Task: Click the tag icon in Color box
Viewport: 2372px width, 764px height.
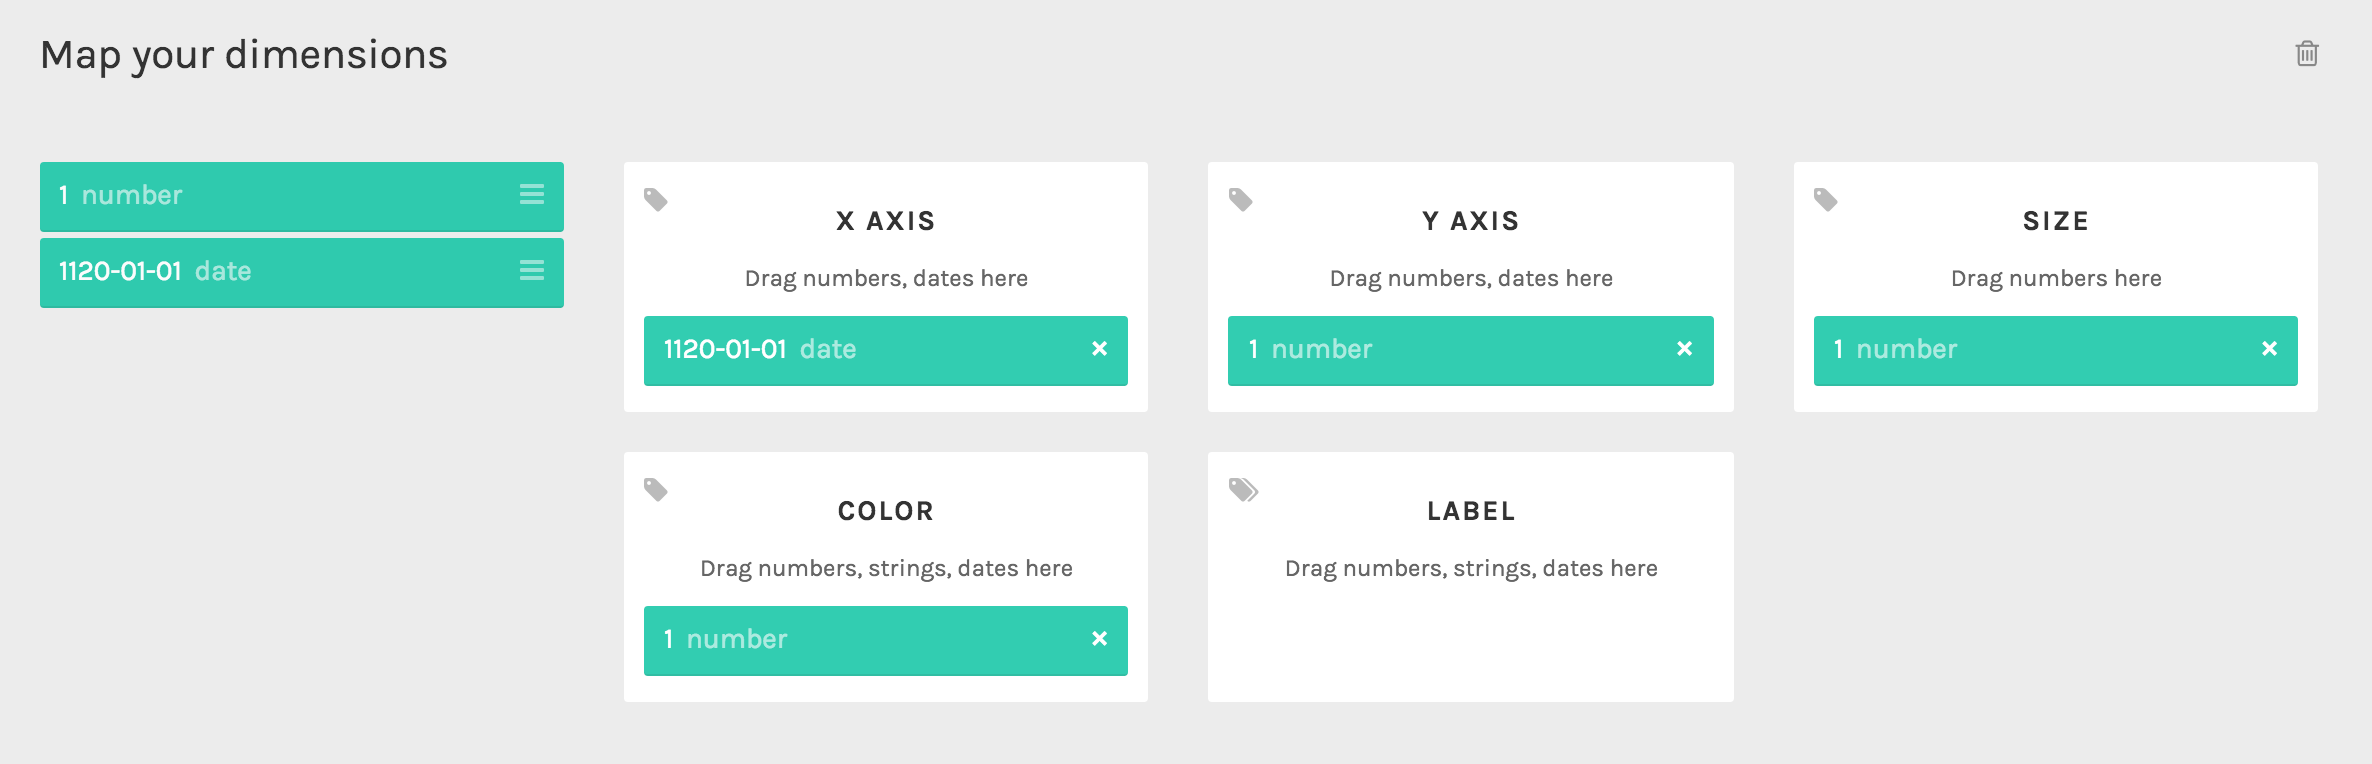Action: (656, 490)
